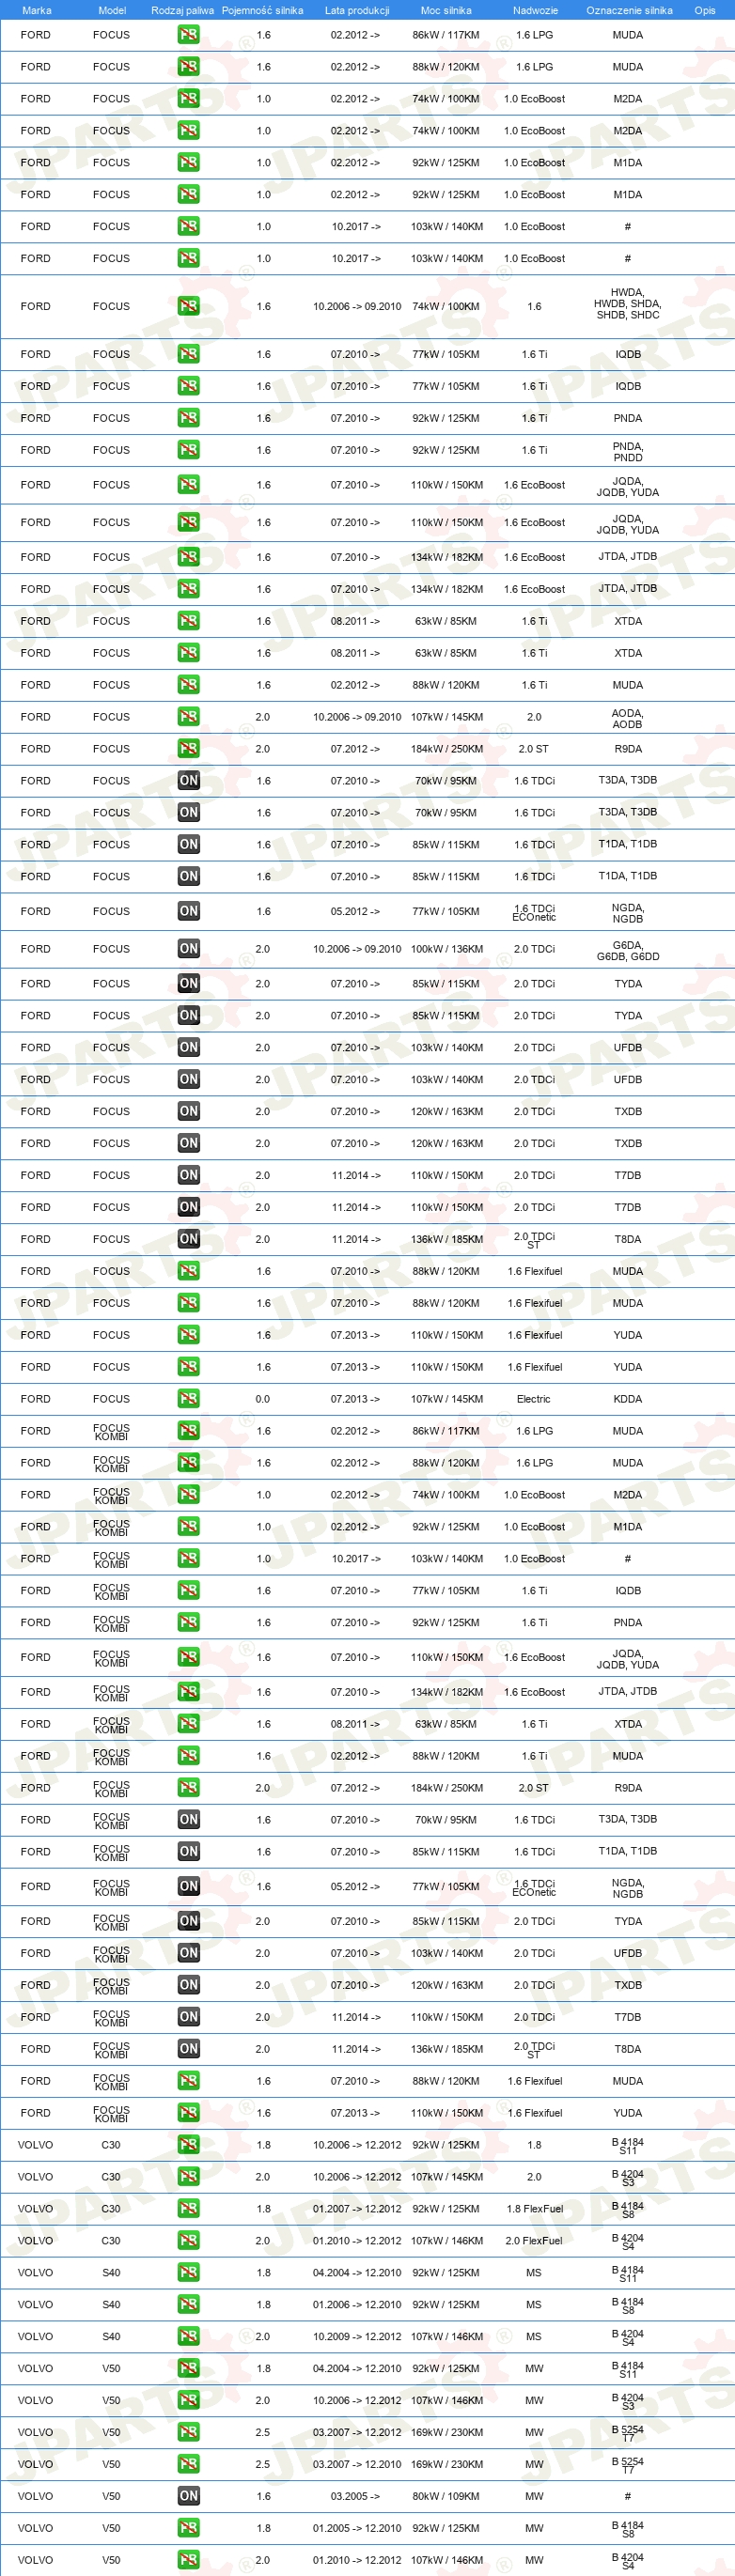Click diesel ON icon in Volvo V50 1.6 row
Viewport: 735px width, 2576px height.
point(188,2496)
